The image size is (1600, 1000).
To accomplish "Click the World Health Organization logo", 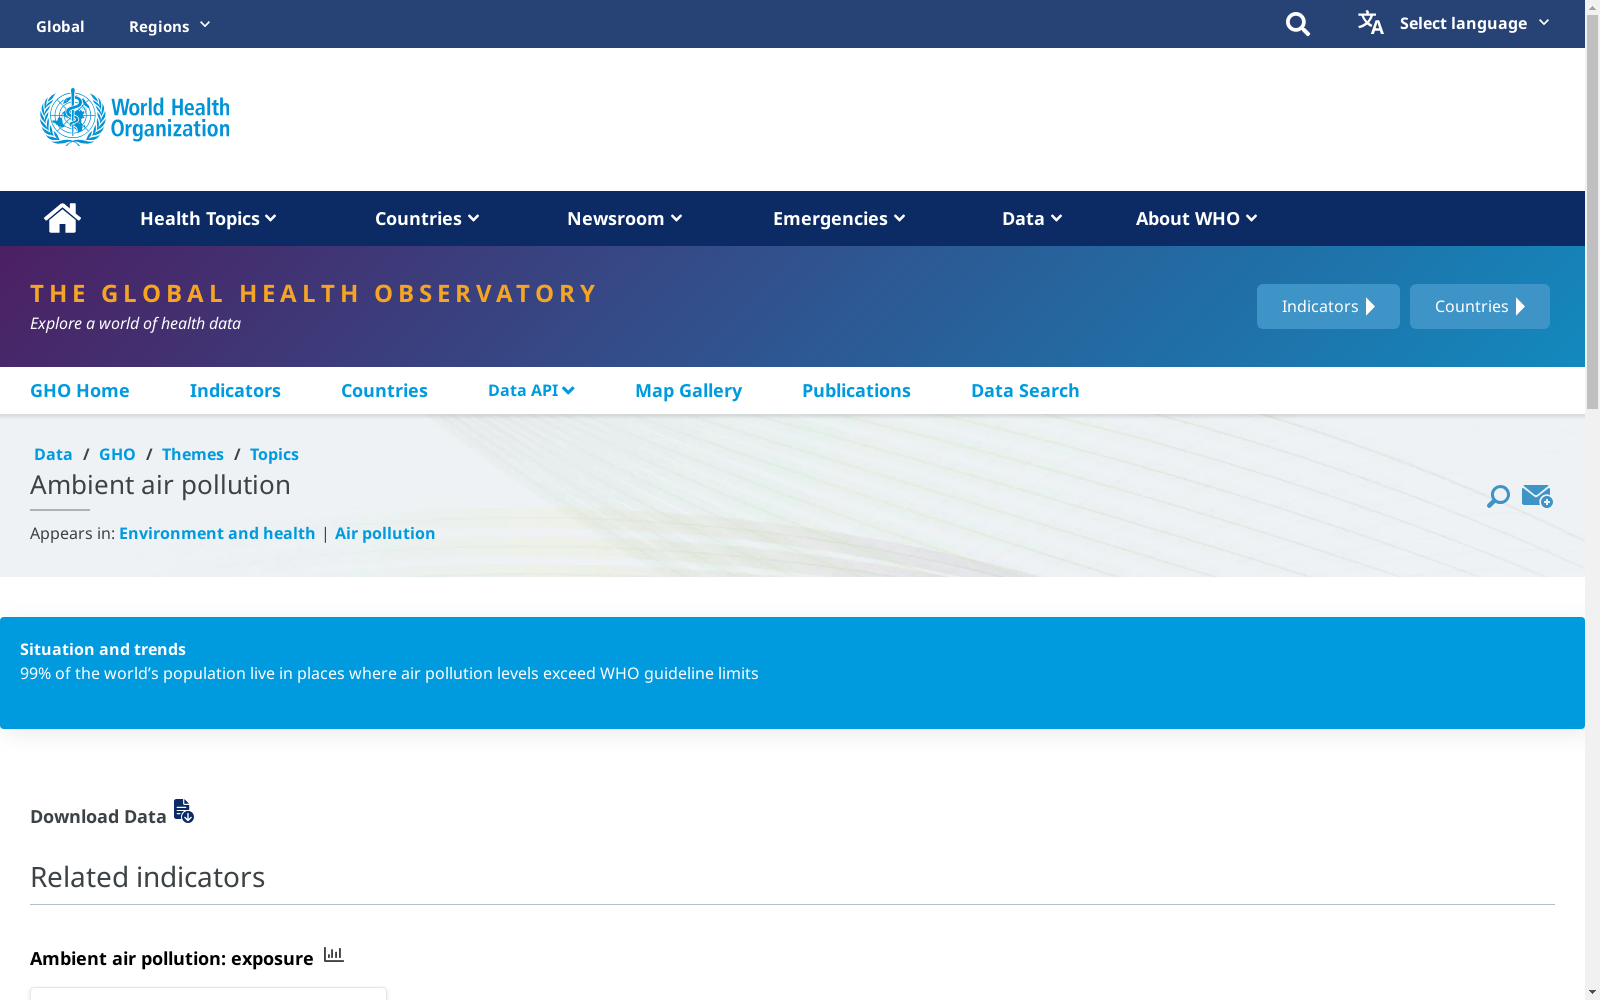I will click(x=135, y=117).
